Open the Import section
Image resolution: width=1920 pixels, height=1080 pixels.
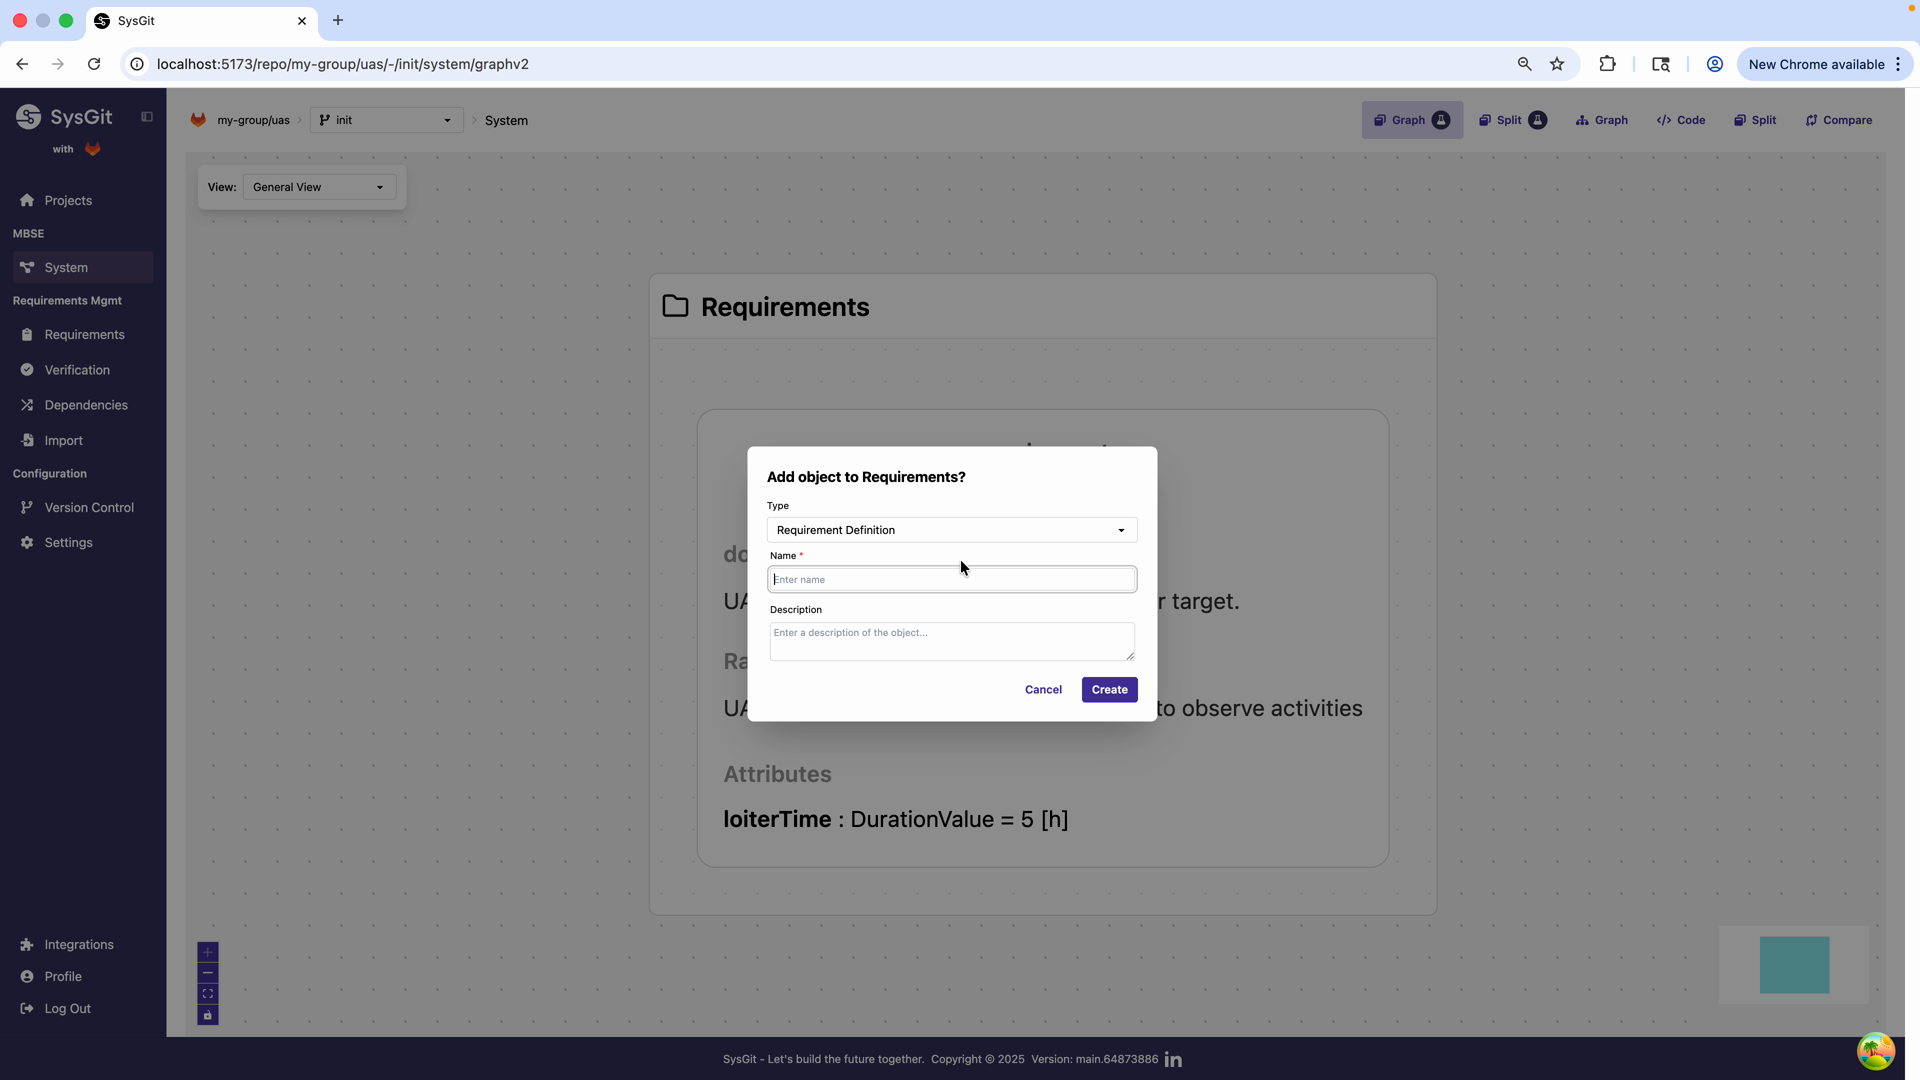click(x=63, y=440)
